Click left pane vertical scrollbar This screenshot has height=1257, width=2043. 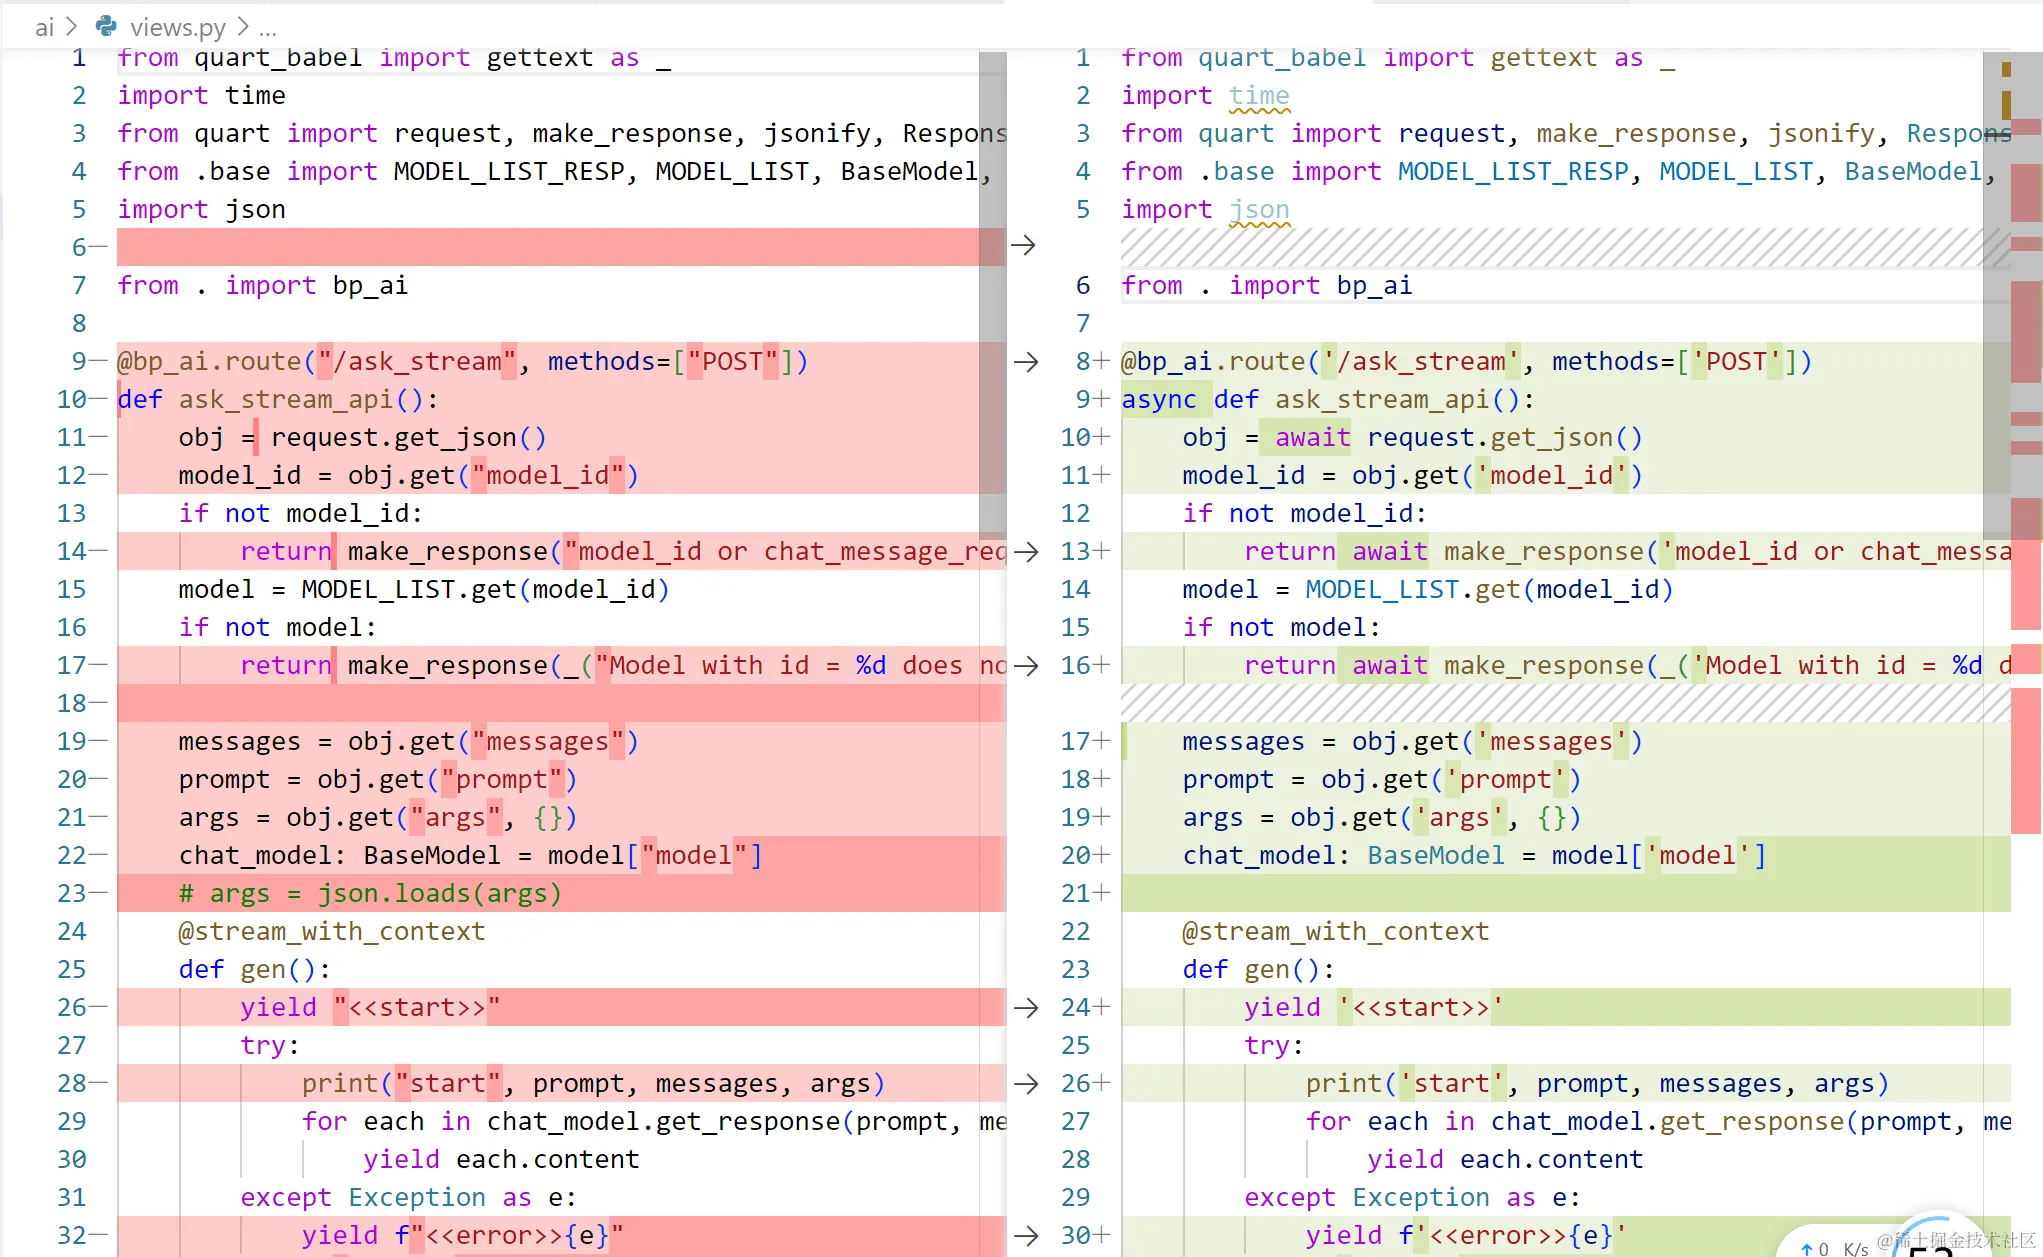[x=992, y=295]
